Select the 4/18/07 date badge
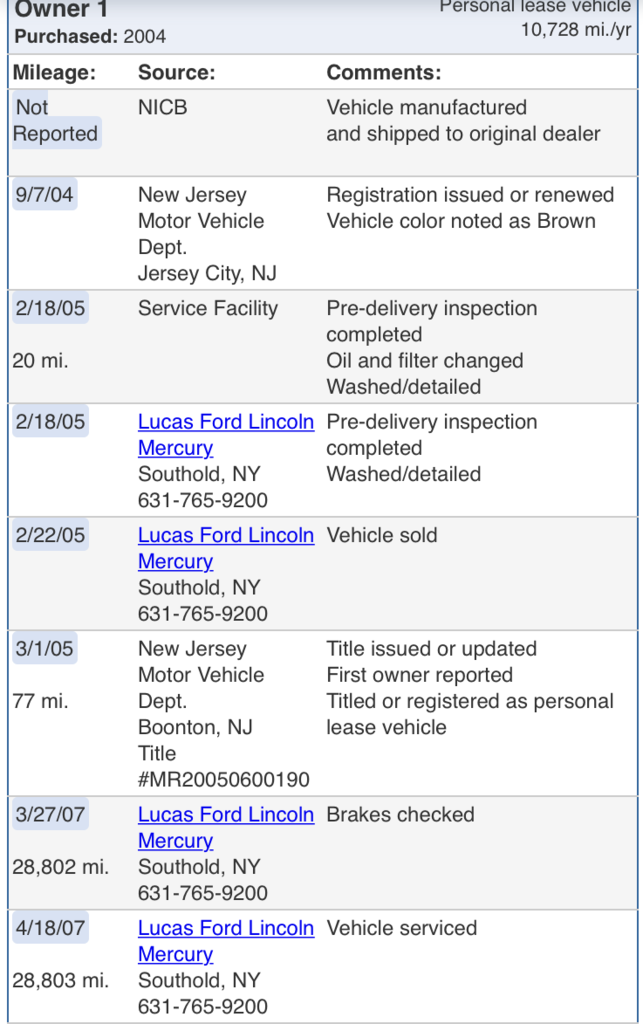This screenshot has width=643, height=1024. (50, 929)
